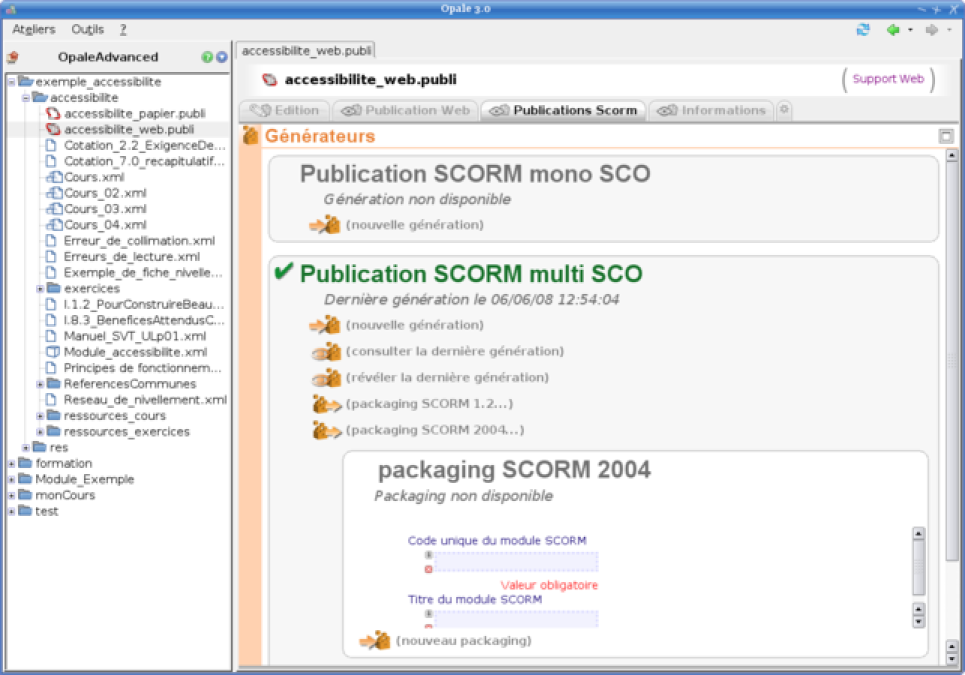Open forward-history dropdown arrow at far right
The image size is (965, 675).
(949, 30)
